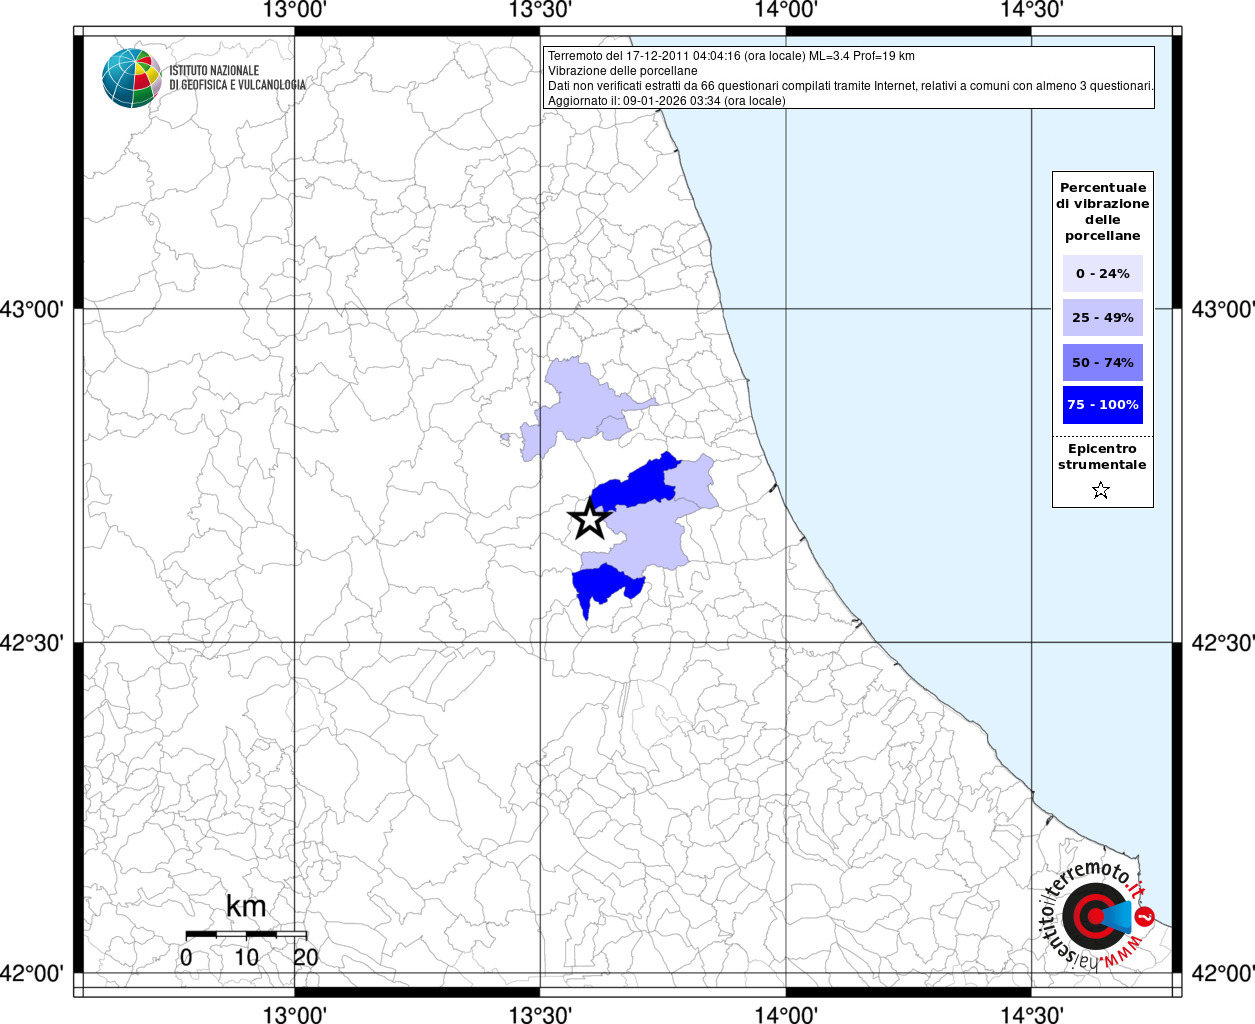Select the 75 - 100% legend swatch
The height and width of the screenshot is (1024, 1255).
click(x=1102, y=405)
